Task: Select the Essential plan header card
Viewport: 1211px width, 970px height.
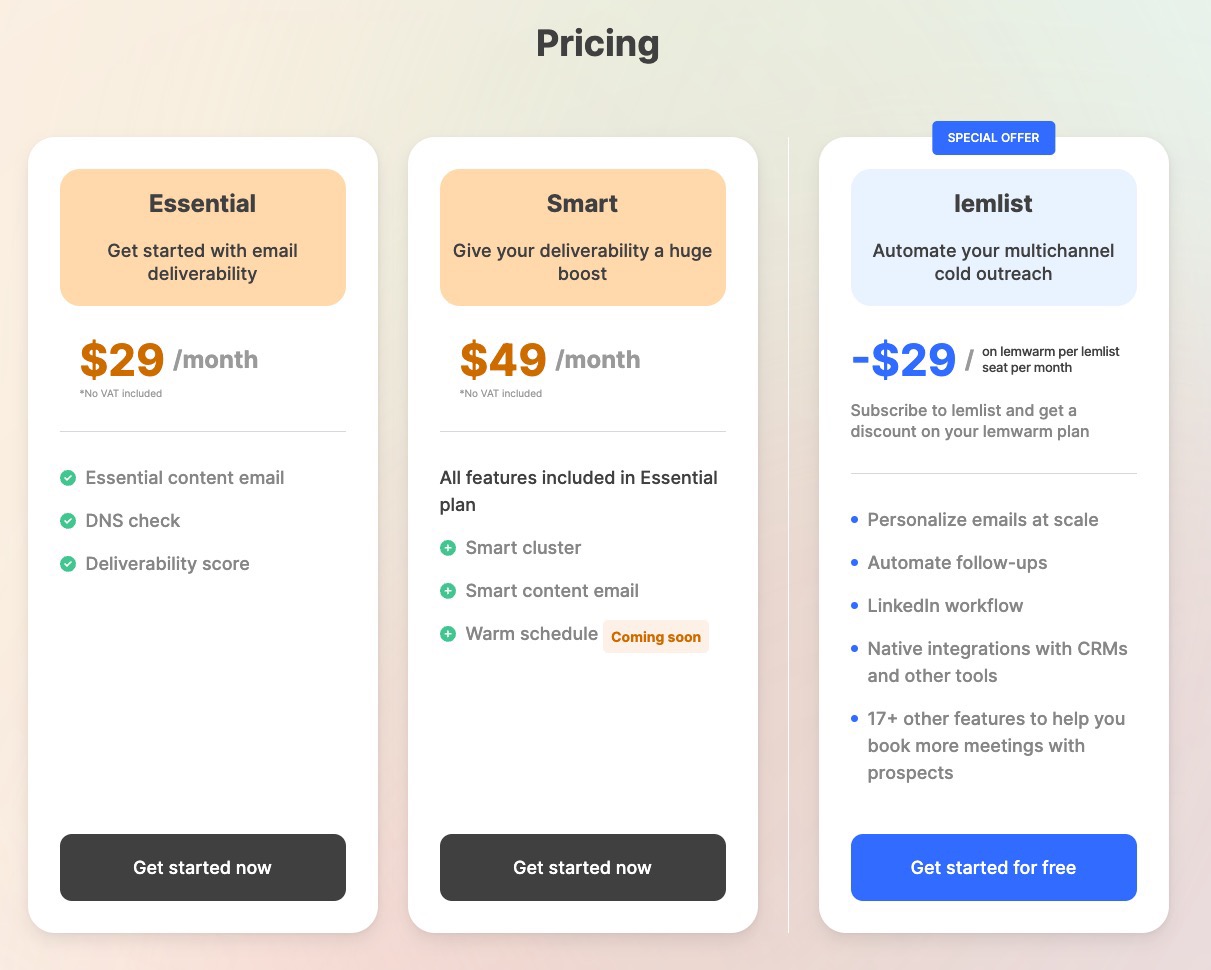Action: click(203, 237)
